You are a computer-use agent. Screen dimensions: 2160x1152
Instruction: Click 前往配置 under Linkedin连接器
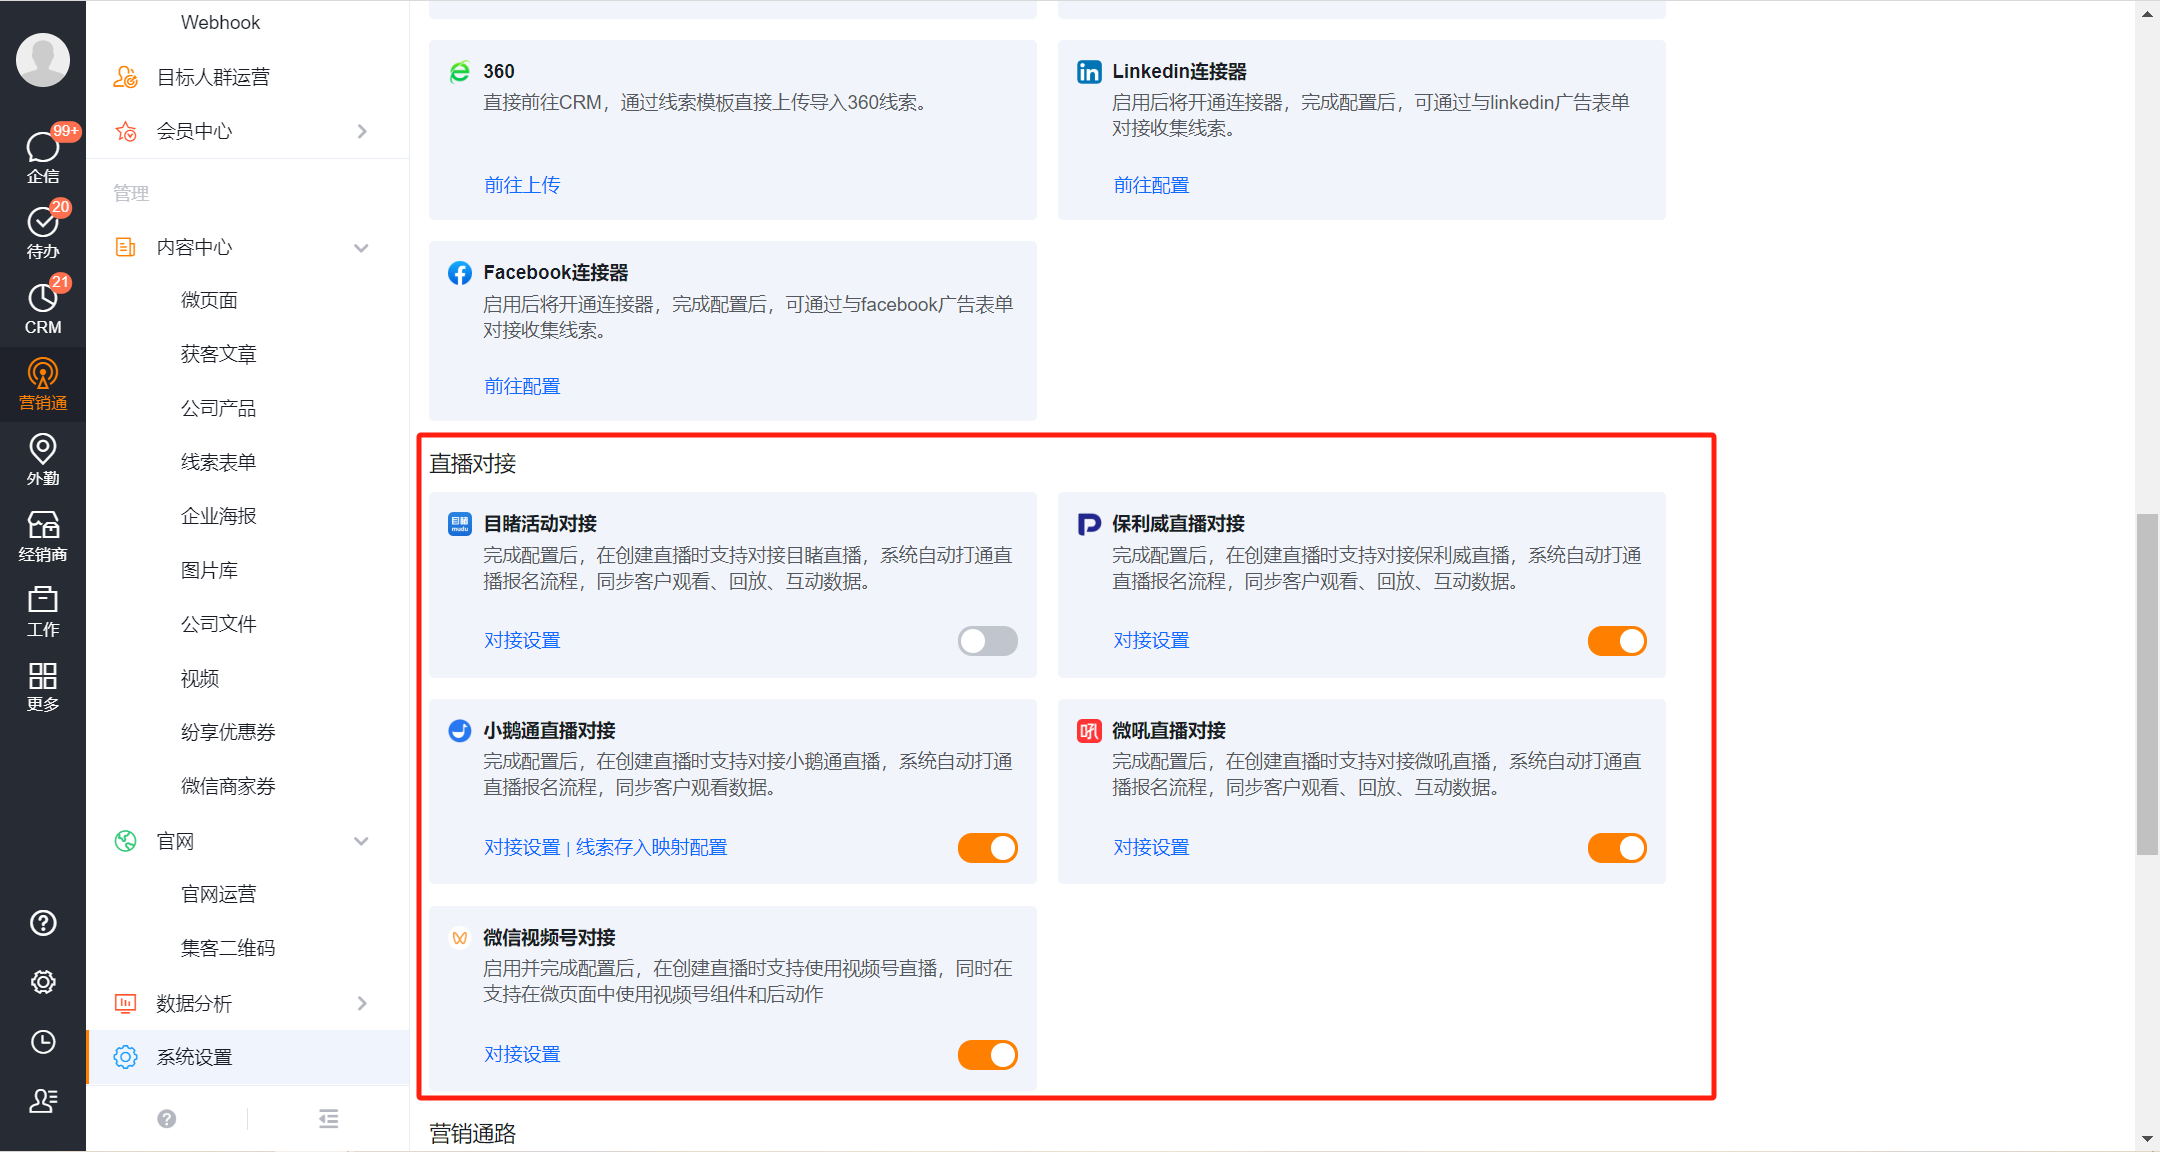pos(1151,185)
